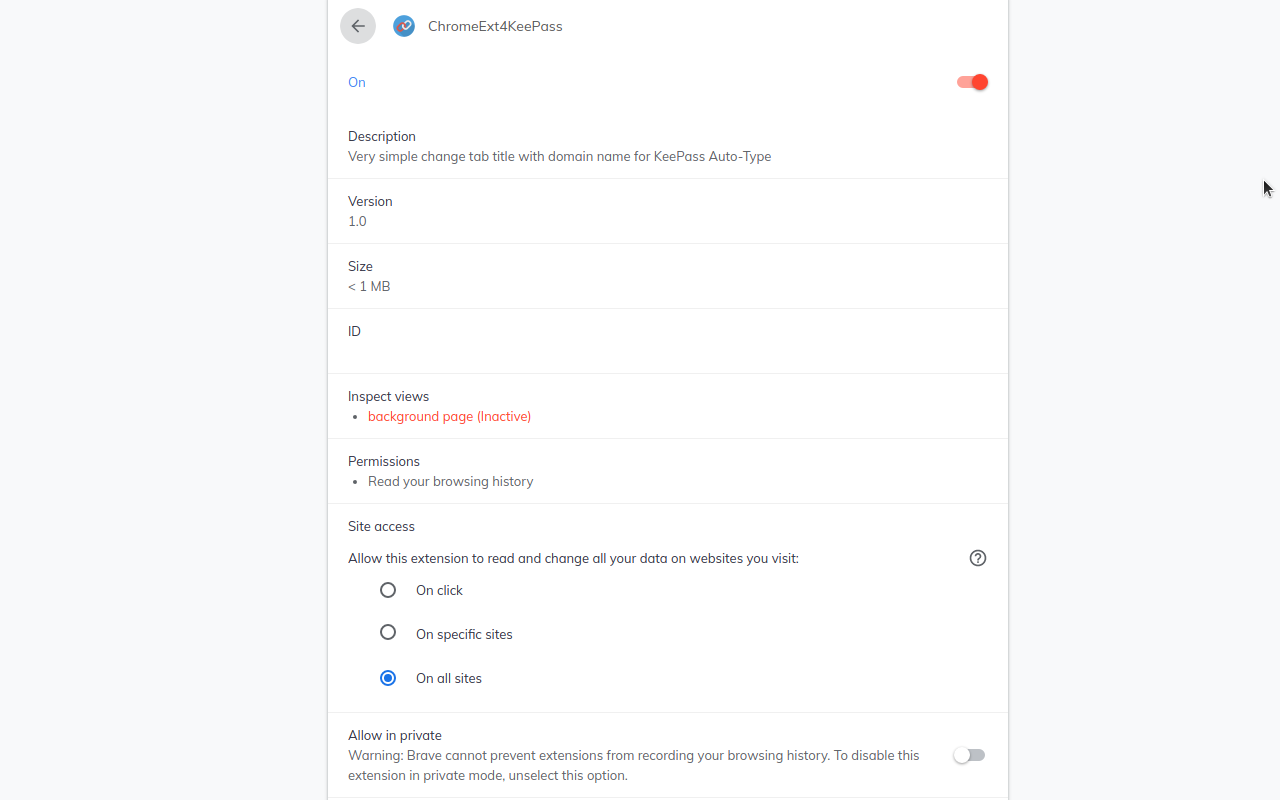Click the On status label
The height and width of the screenshot is (800, 1280).
point(356,82)
